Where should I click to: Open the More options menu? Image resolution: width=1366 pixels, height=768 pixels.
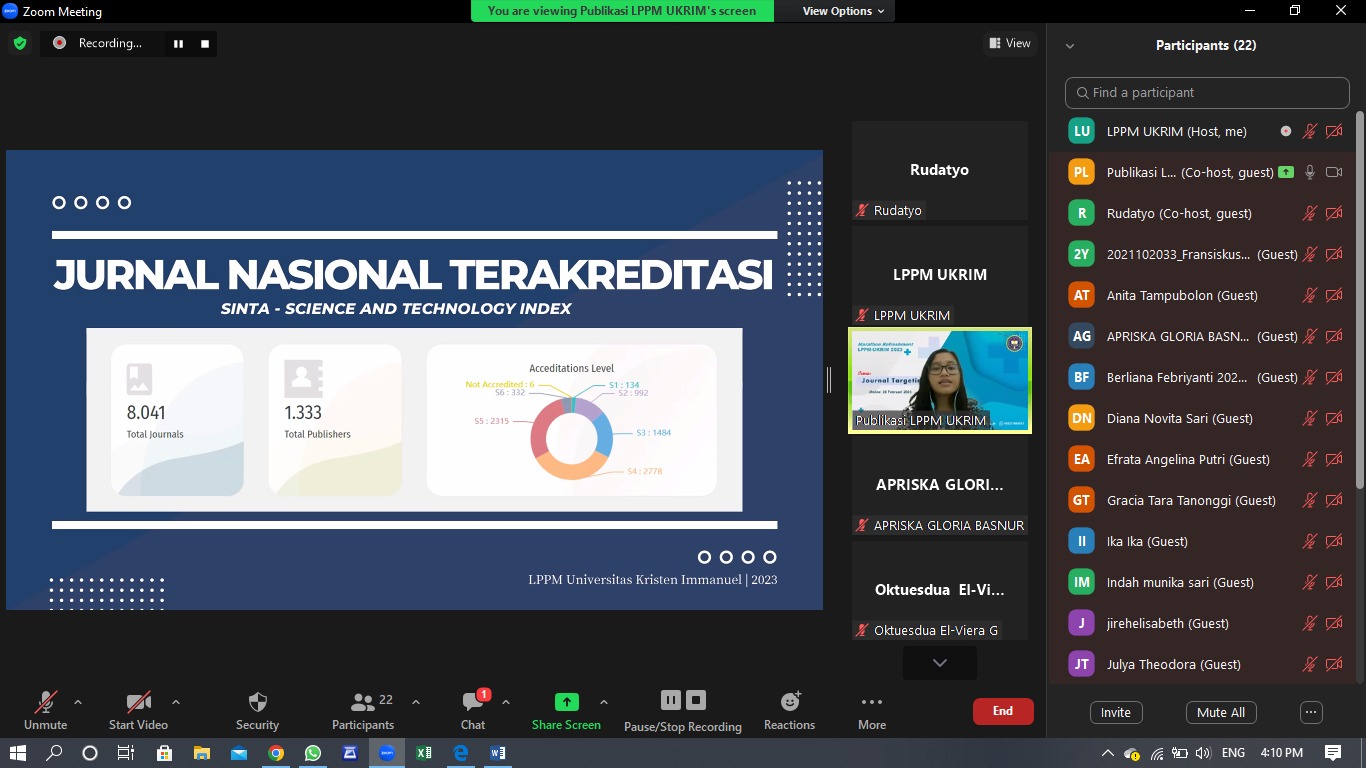click(x=872, y=710)
